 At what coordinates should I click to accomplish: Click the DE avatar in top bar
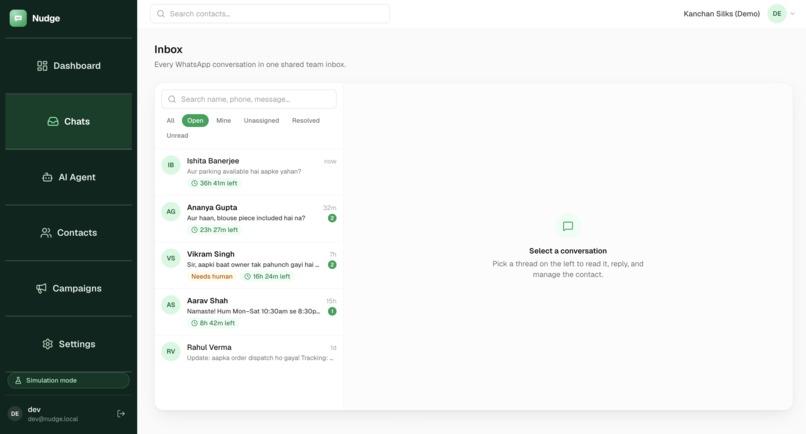777,14
